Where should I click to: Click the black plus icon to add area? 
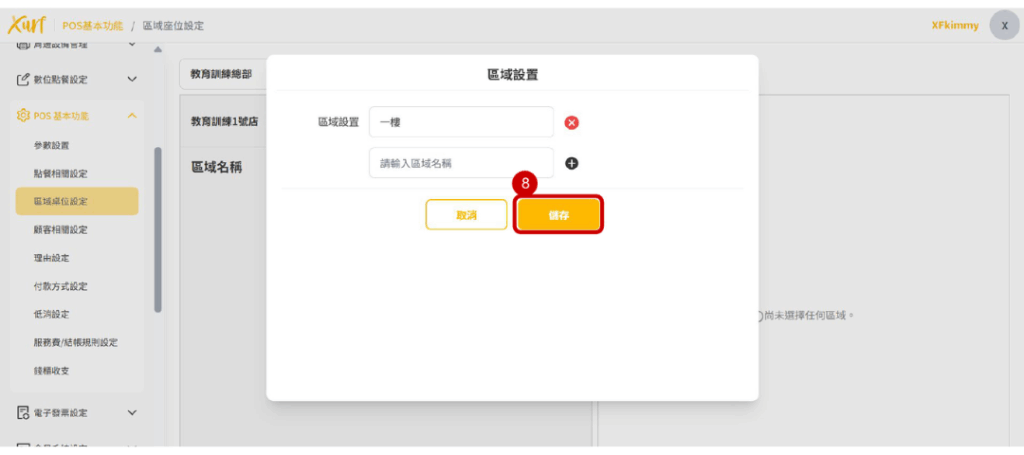click(x=572, y=163)
